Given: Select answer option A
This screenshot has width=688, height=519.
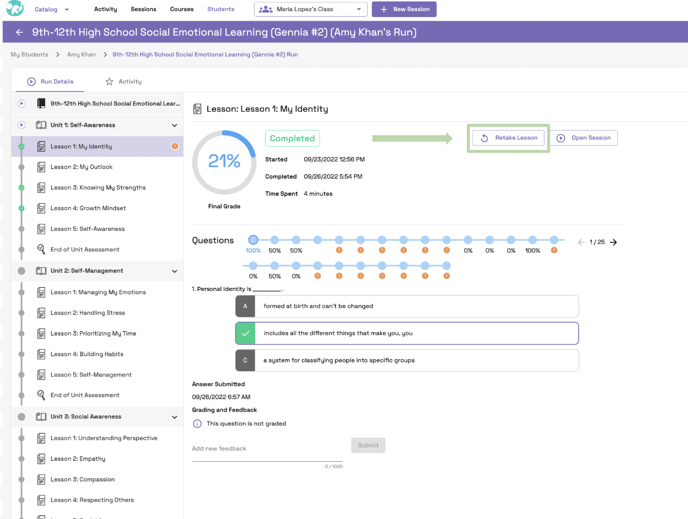Looking at the screenshot, I should point(245,306).
